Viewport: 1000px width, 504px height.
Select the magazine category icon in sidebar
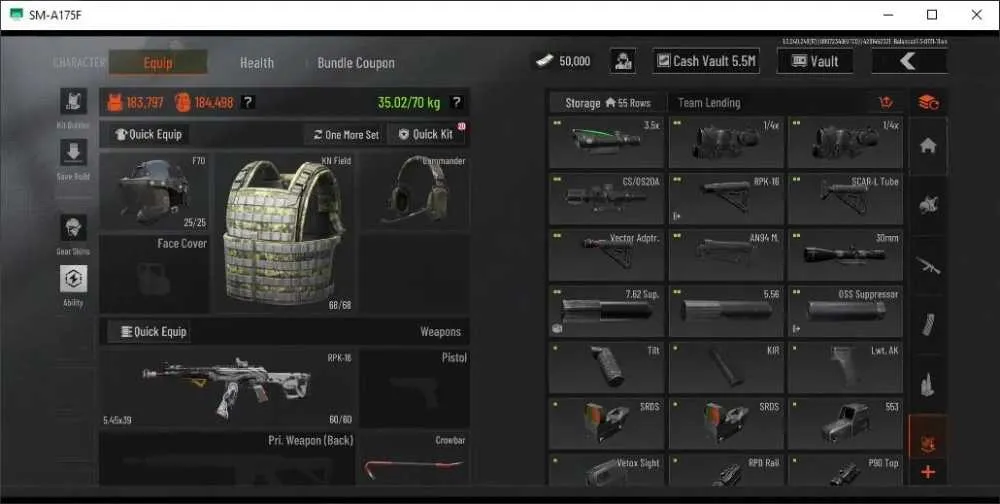tap(928, 324)
